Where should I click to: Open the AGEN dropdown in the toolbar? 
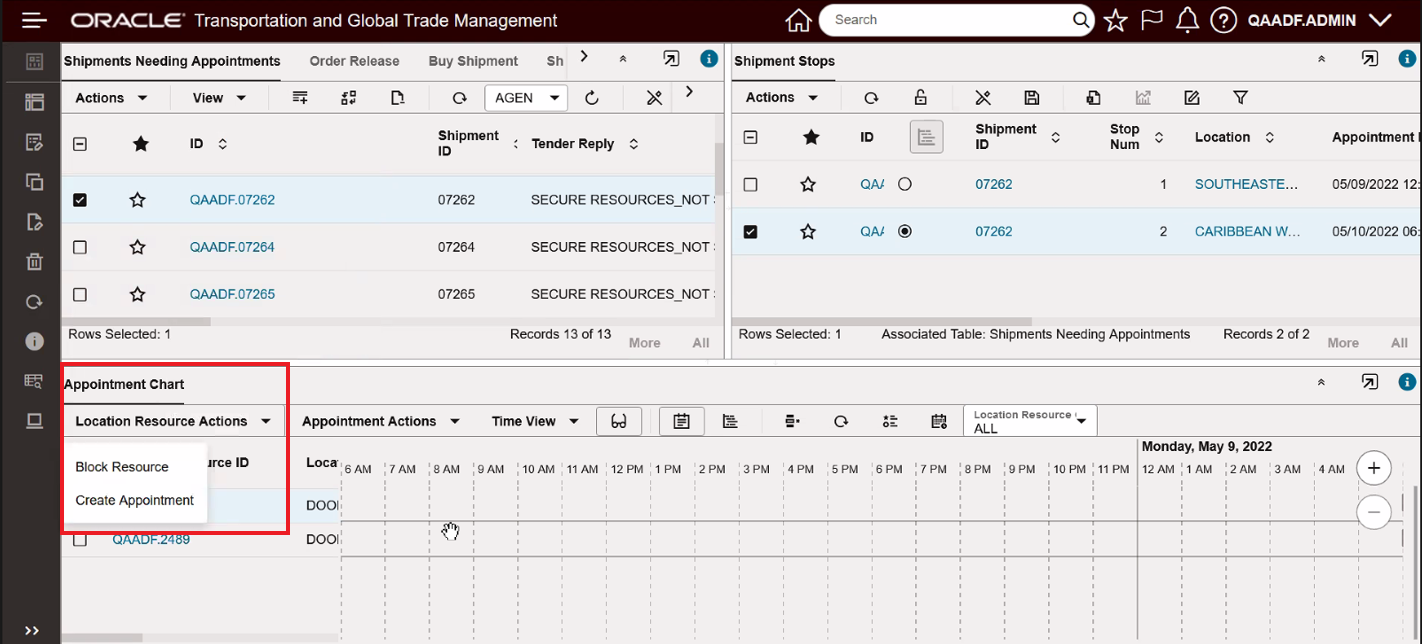tap(526, 97)
